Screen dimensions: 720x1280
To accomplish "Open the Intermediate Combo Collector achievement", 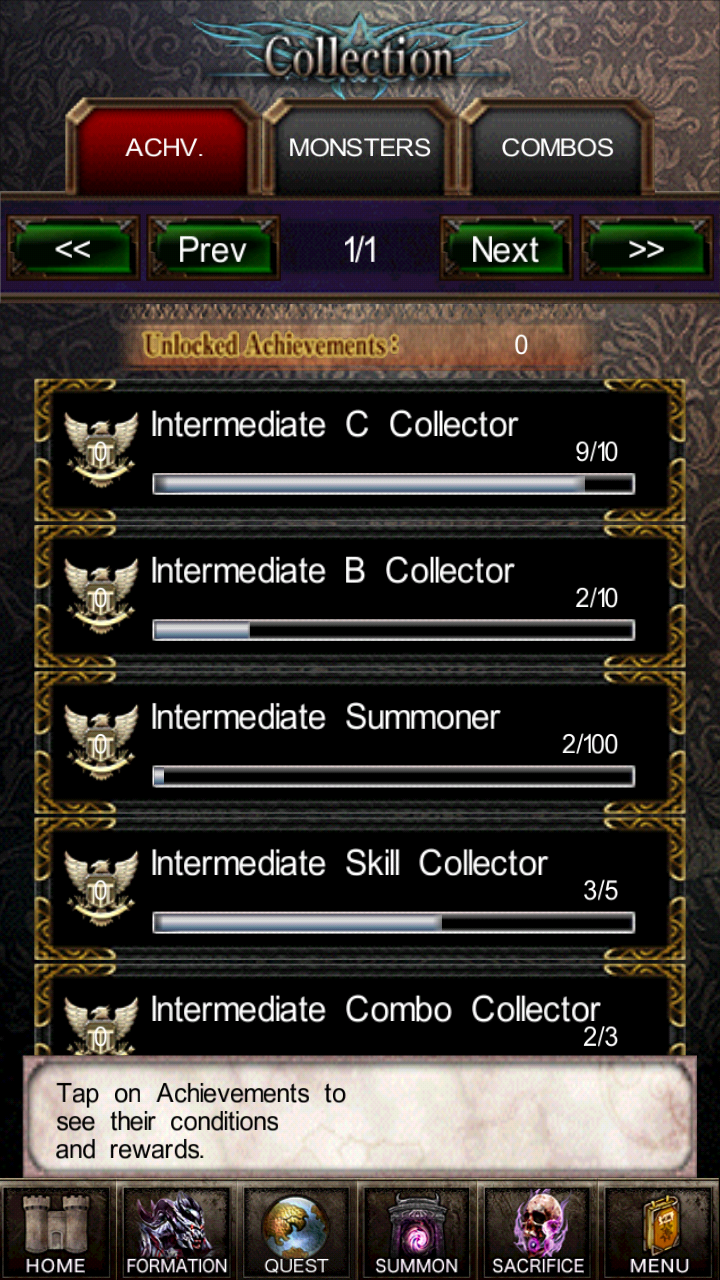I will [x=360, y=1010].
